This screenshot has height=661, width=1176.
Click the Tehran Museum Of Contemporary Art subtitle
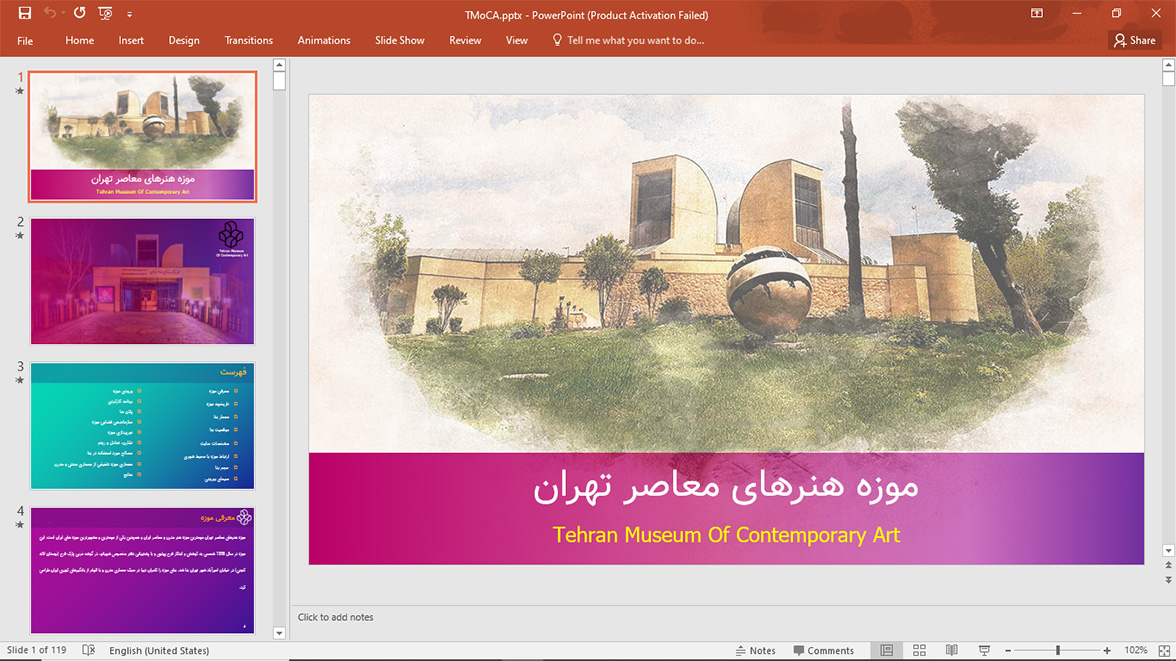click(726, 535)
